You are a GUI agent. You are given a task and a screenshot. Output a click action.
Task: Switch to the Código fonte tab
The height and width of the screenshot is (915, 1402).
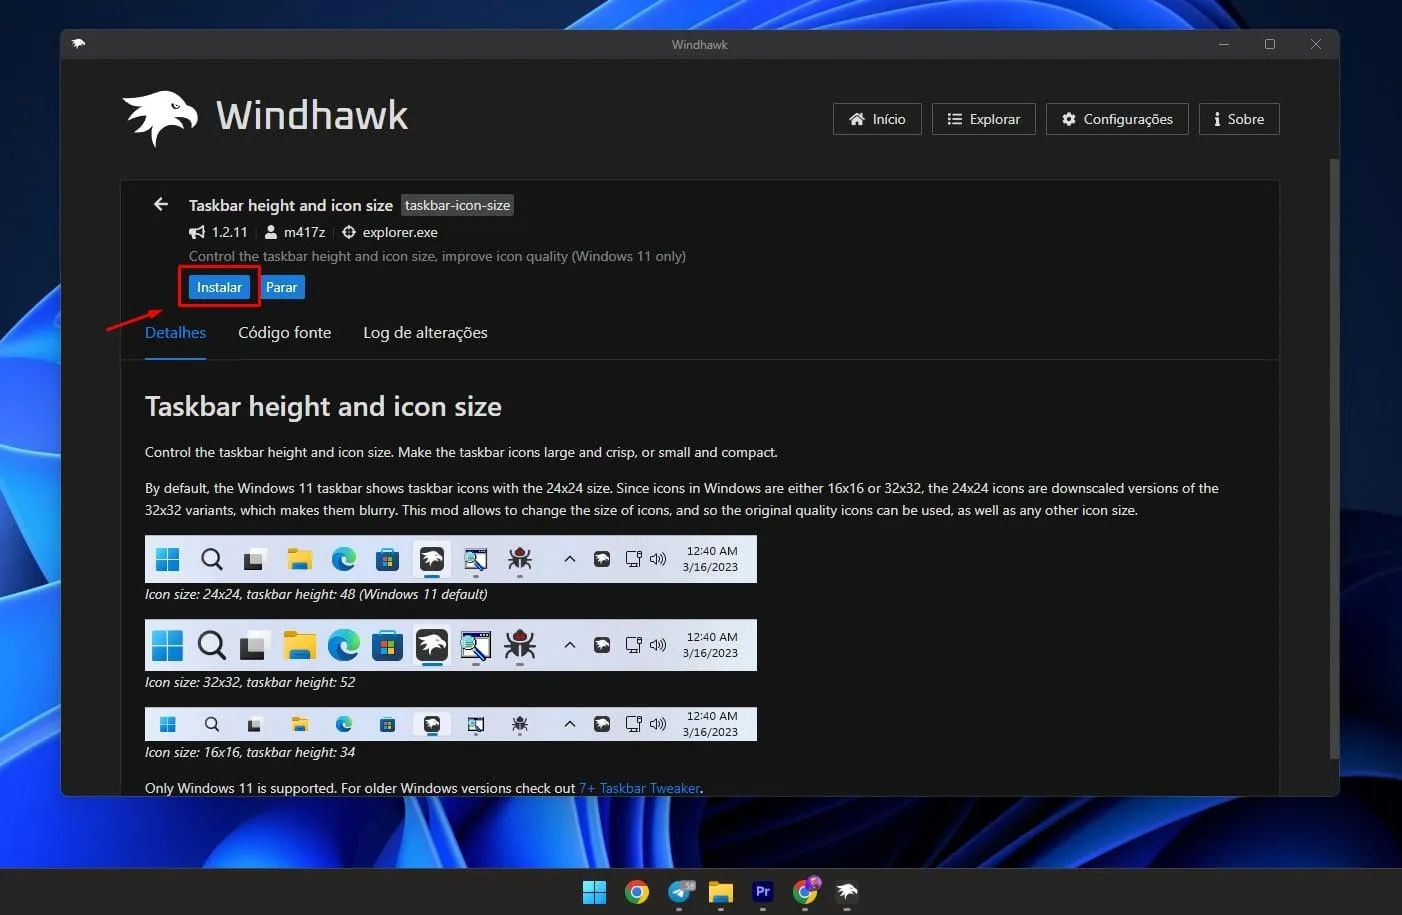(284, 333)
